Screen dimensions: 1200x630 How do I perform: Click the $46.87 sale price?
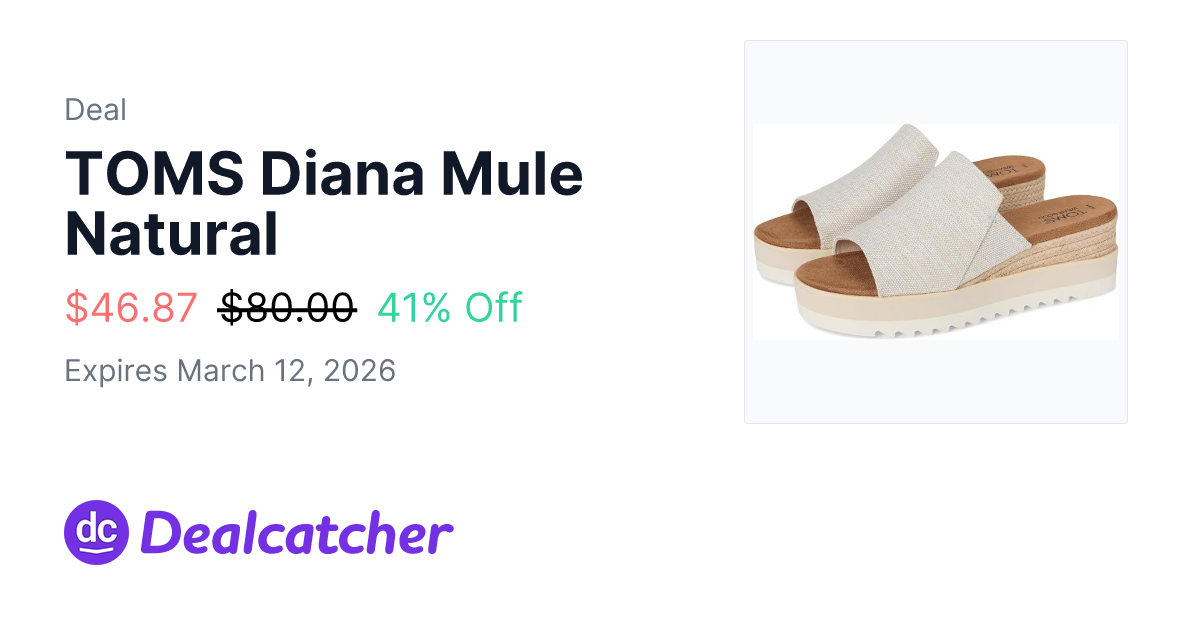(131, 308)
